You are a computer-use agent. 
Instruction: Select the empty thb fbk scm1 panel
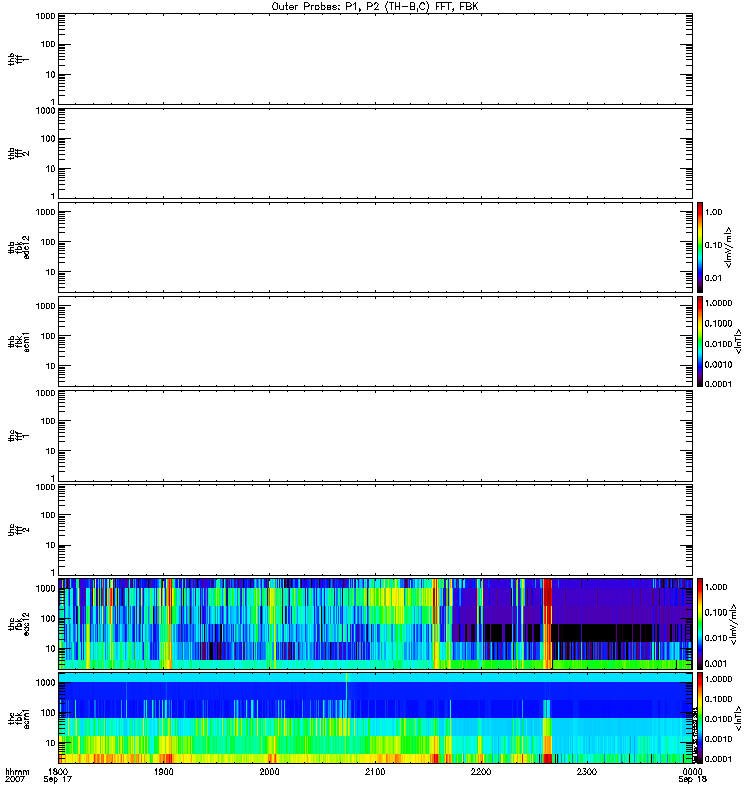pos(375,341)
